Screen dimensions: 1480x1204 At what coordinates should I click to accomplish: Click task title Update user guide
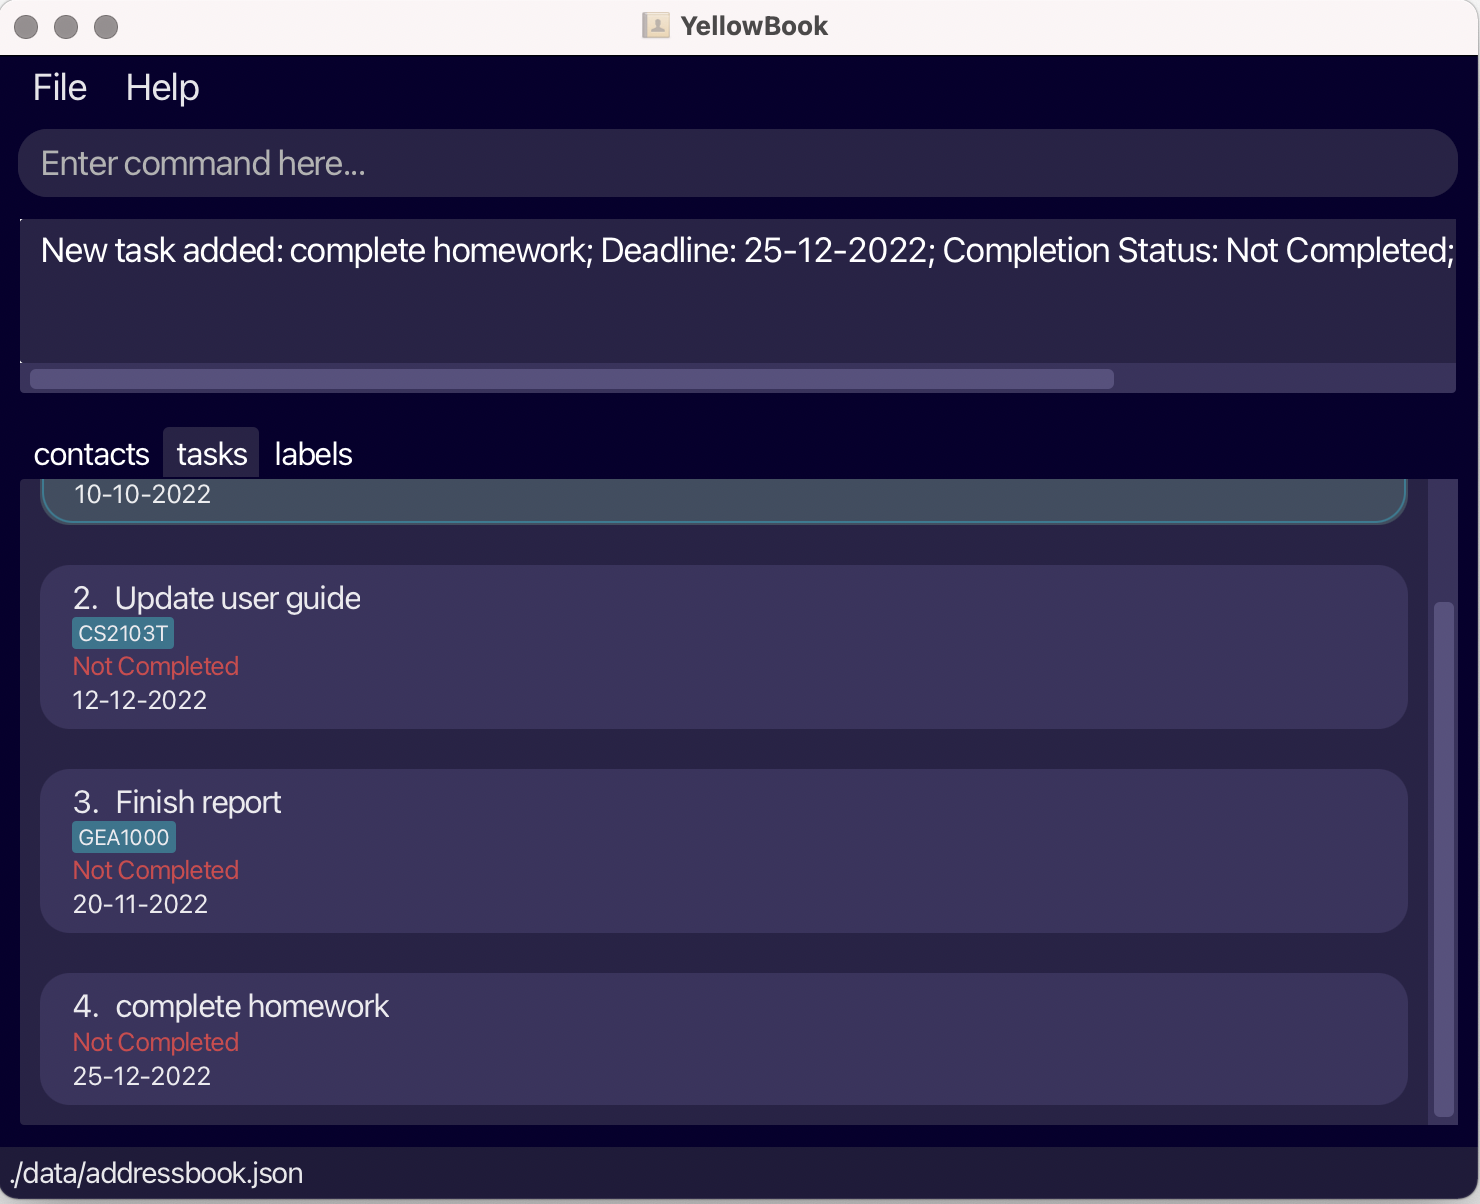click(x=238, y=598)
